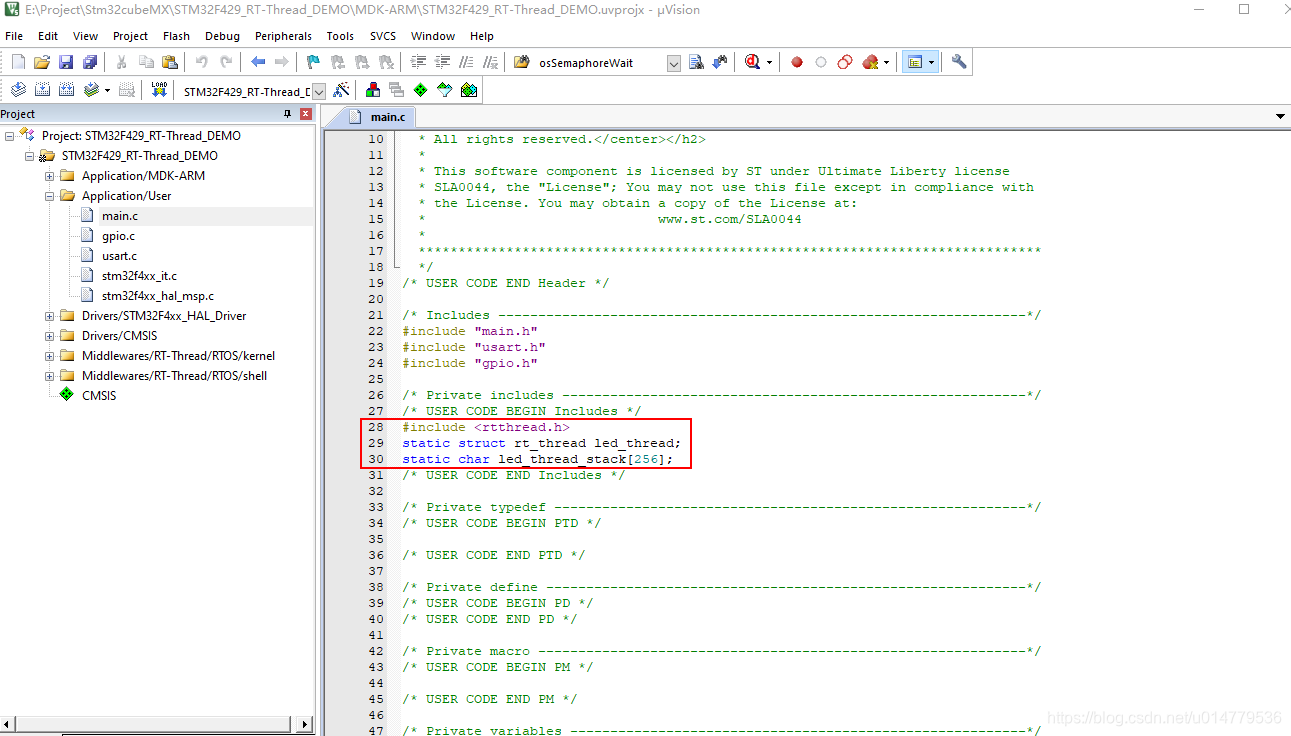The image size is (1291, 736).
Task: Open the SVCS menu
Action: point(383,36)
